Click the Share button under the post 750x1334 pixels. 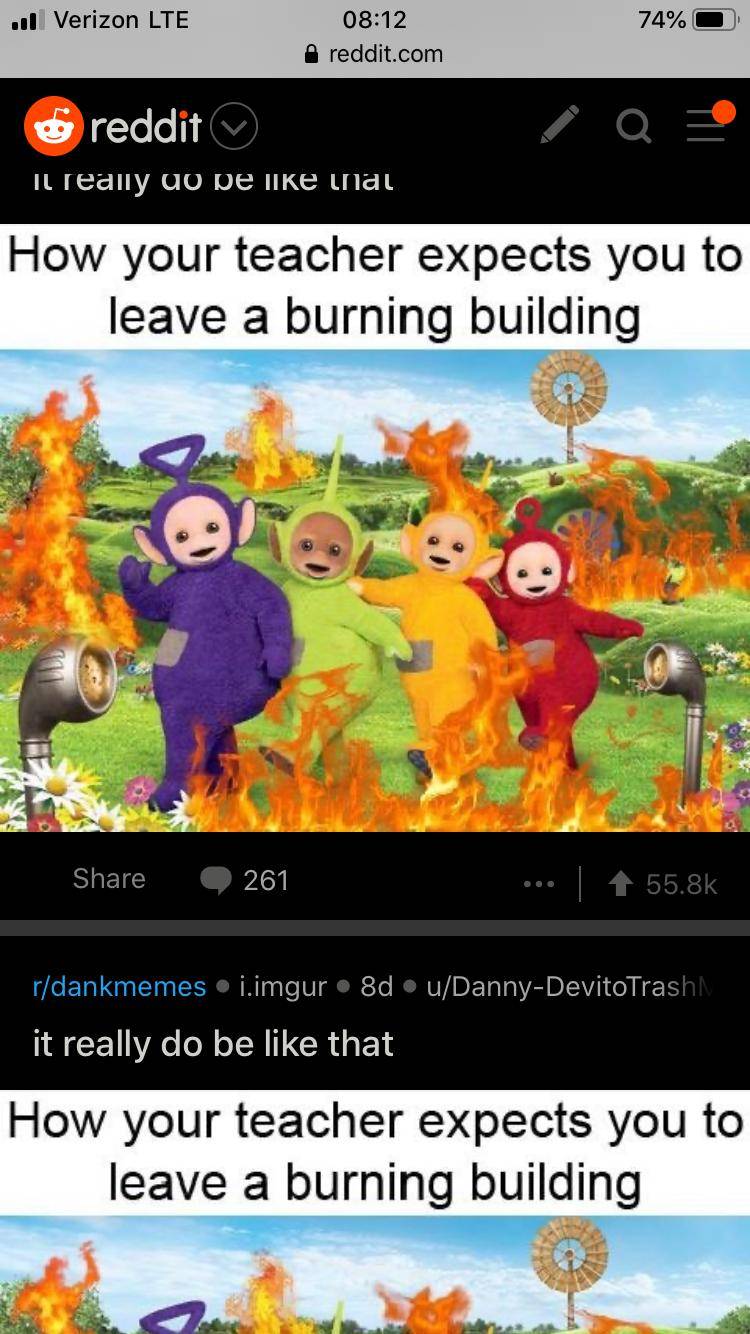(x=109, y=878)
